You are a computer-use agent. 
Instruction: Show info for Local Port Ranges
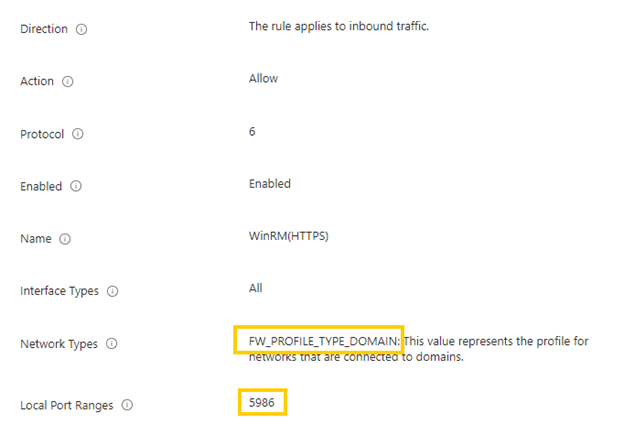pos(127,405)
